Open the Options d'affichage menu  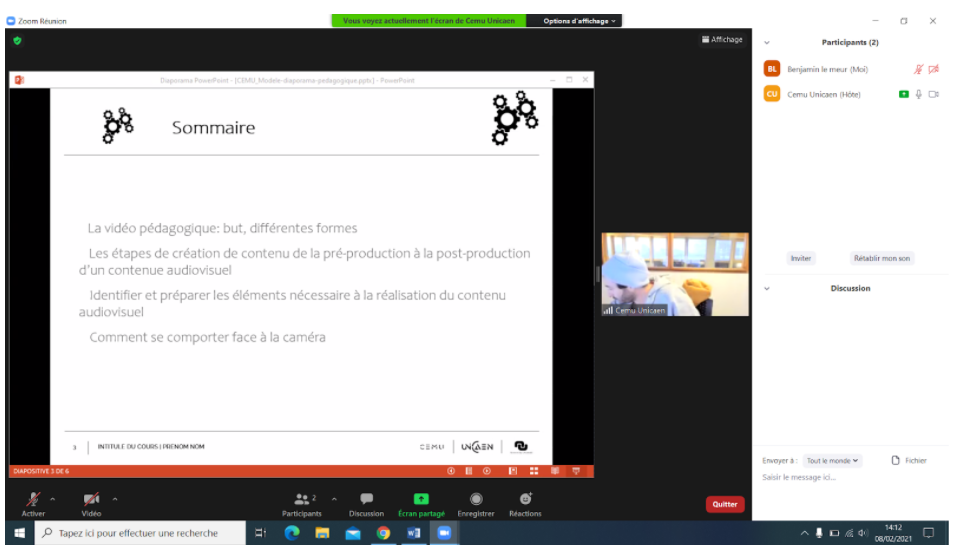(581, 20)
